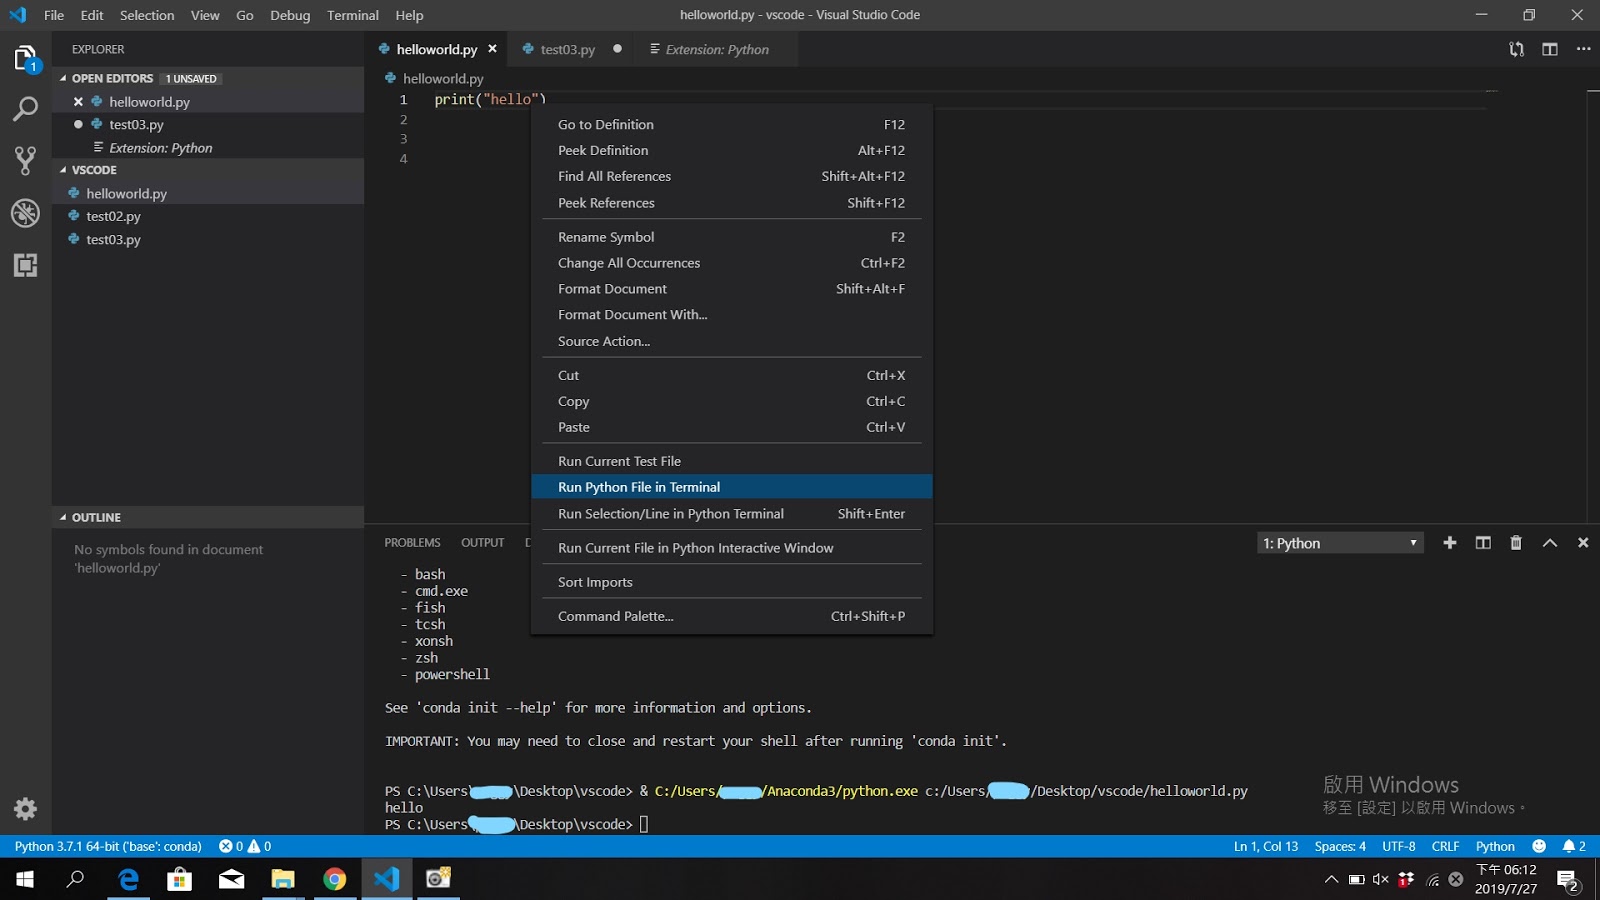This screenshot has height=900, width=1600.
Task: Select test02.py in the VSCODE folder
Action: coord(113,216)
